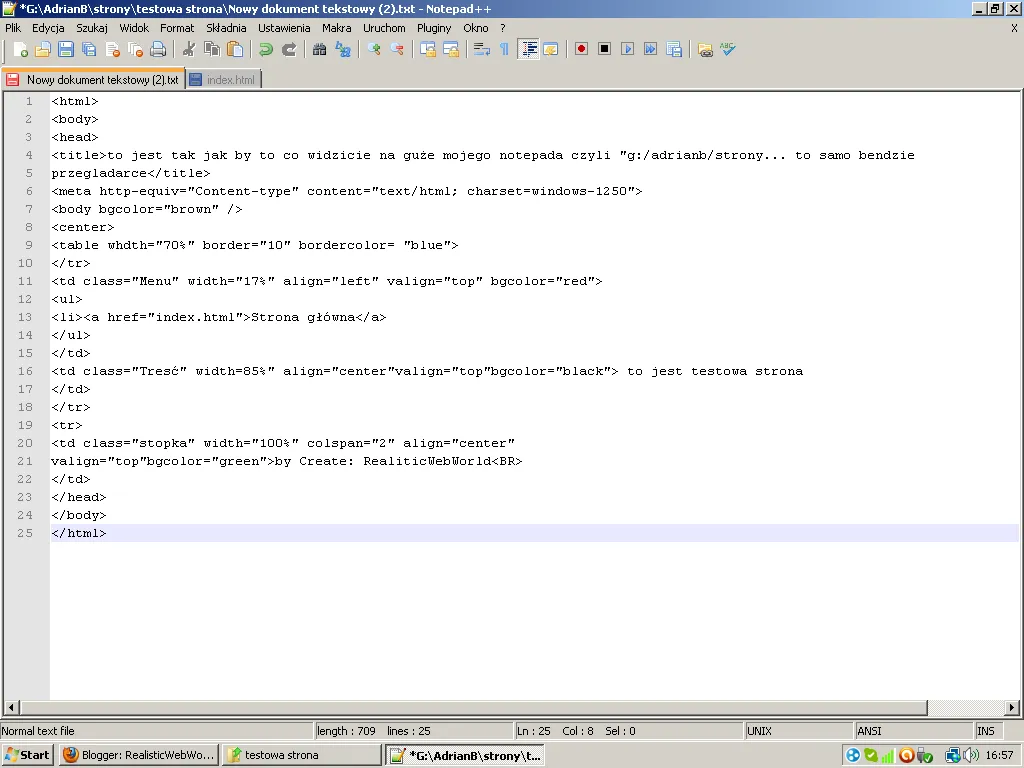Open the Widok menu
Viewport: 1024px width, 768px height.
(x=134, y=28)
